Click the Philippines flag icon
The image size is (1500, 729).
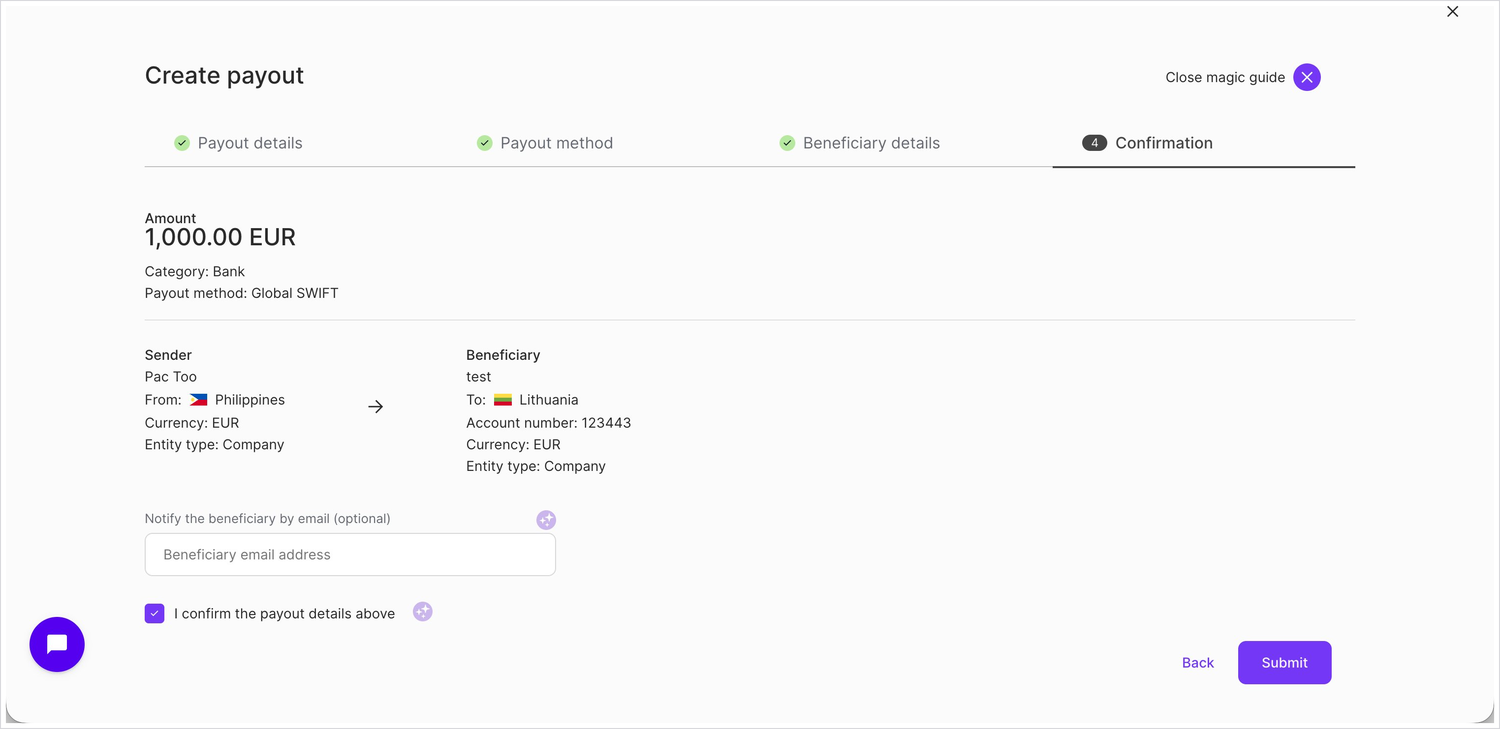[x=199, y=400]
